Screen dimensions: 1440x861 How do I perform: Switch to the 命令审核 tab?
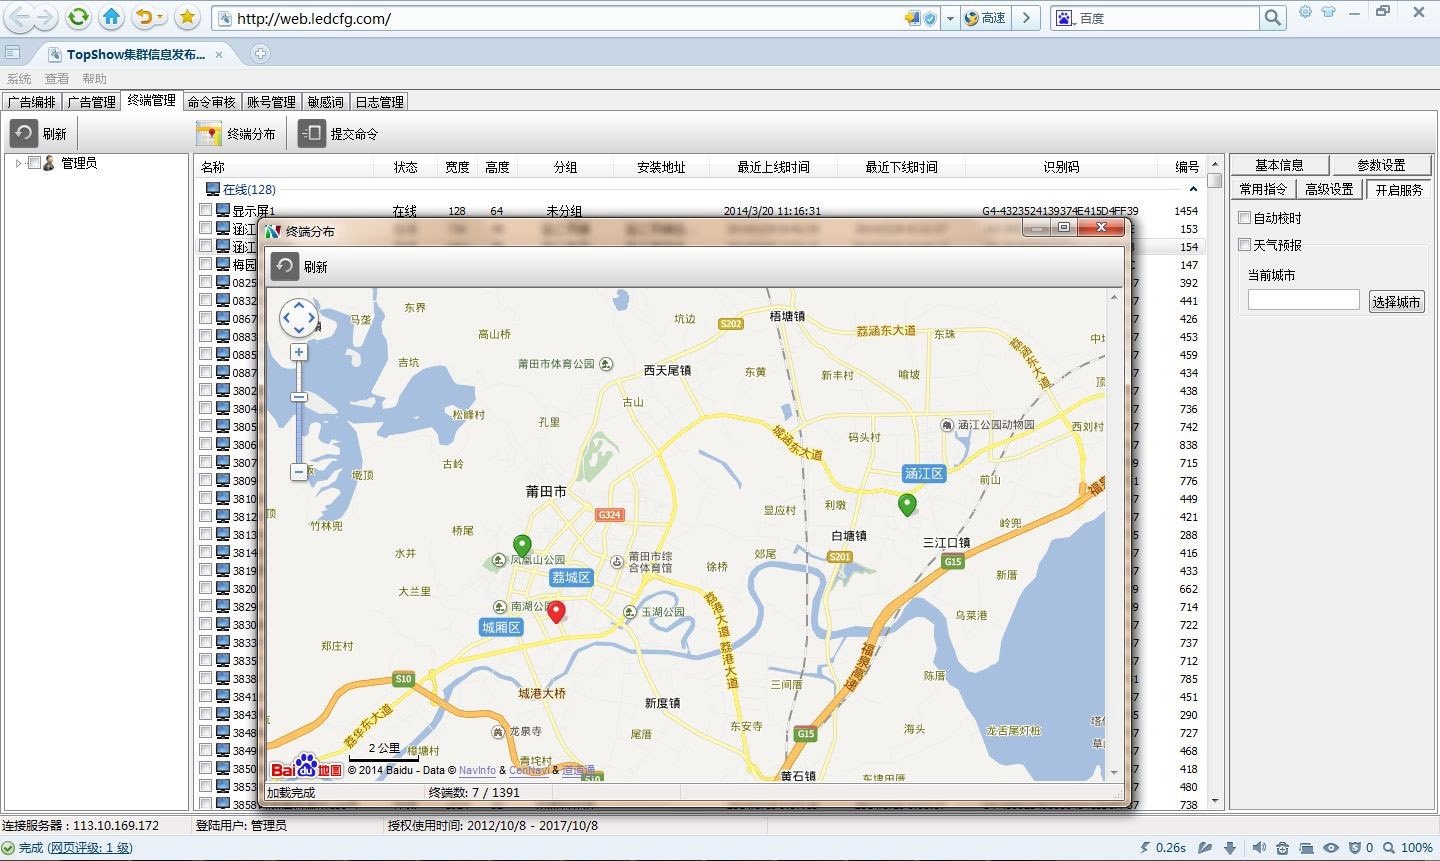point(211,102)
